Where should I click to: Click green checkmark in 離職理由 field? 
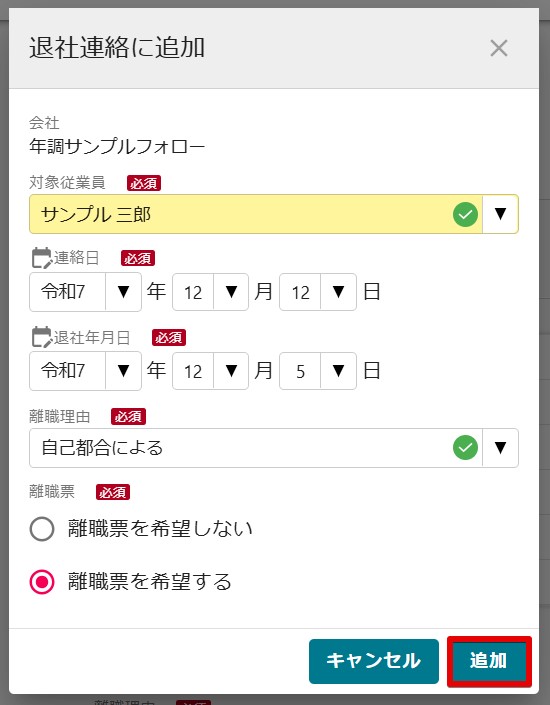(x=465, y=448)
